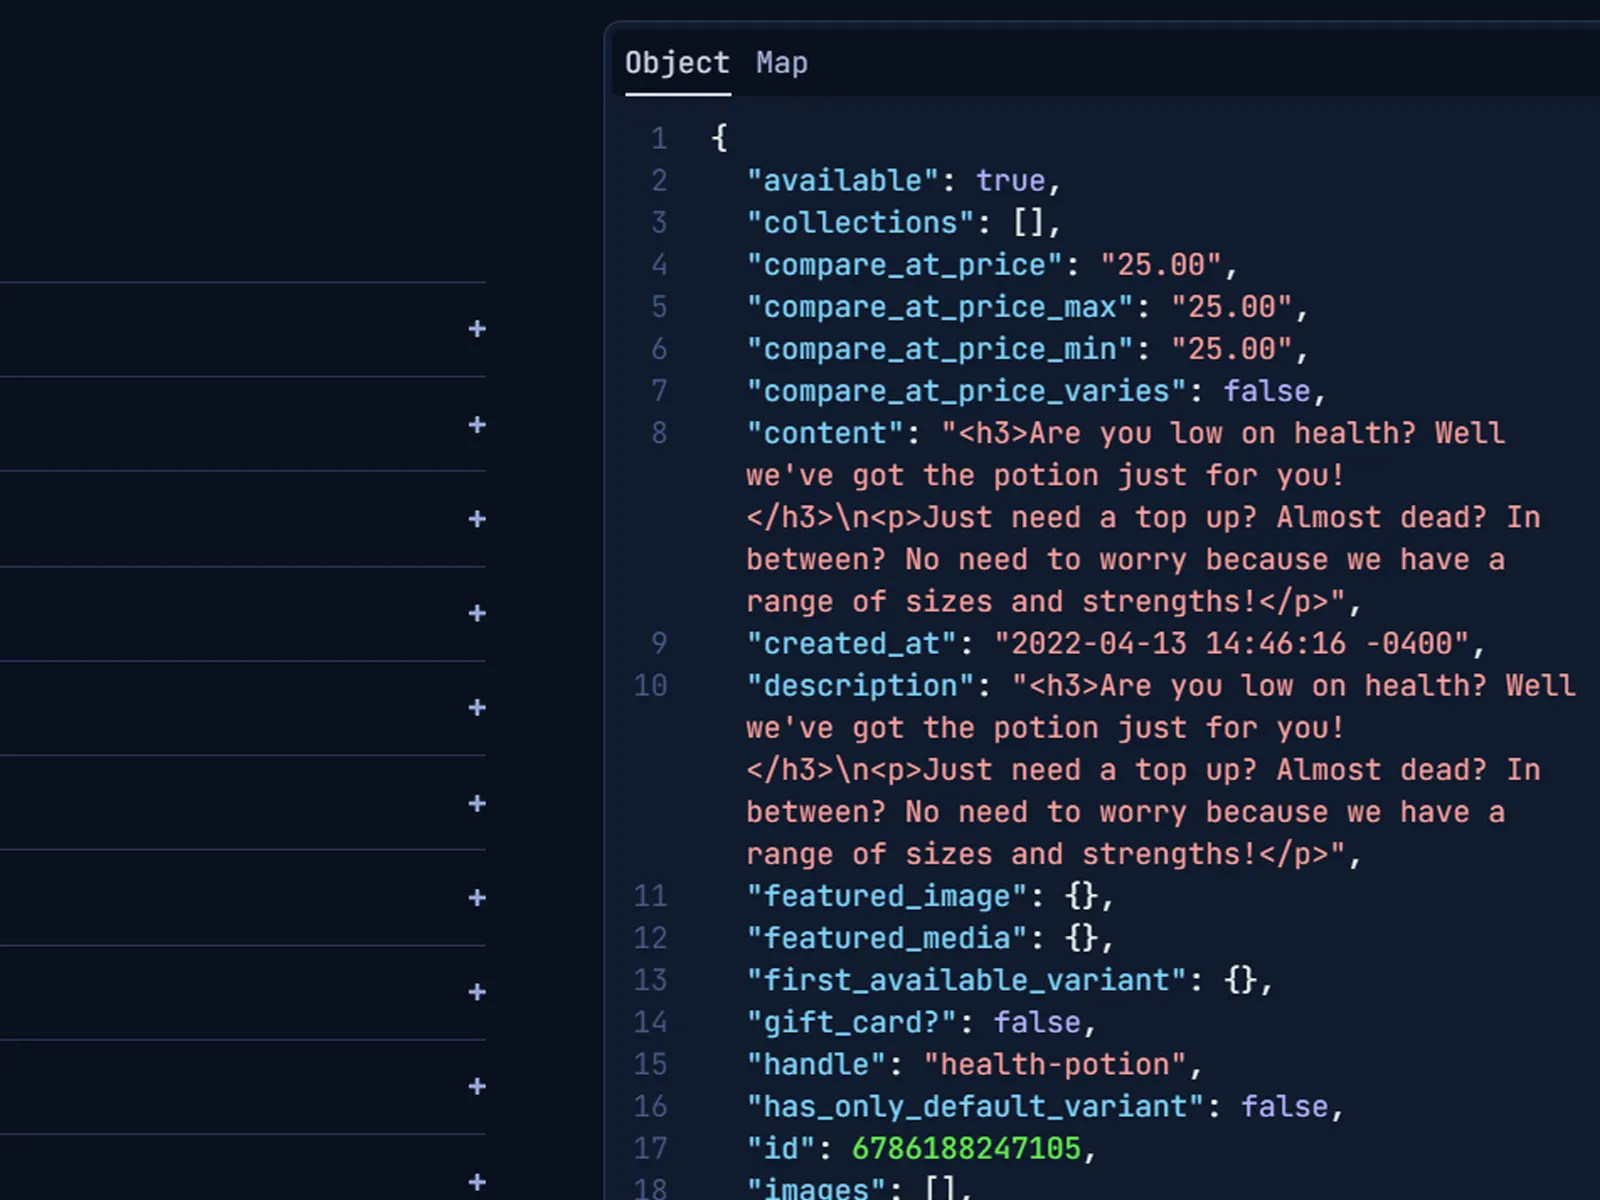This screenshot has width=1600, height=1200.
Task: Expand the bottom-most list row
Action: pyautogui.click(x=478, y=1181)
